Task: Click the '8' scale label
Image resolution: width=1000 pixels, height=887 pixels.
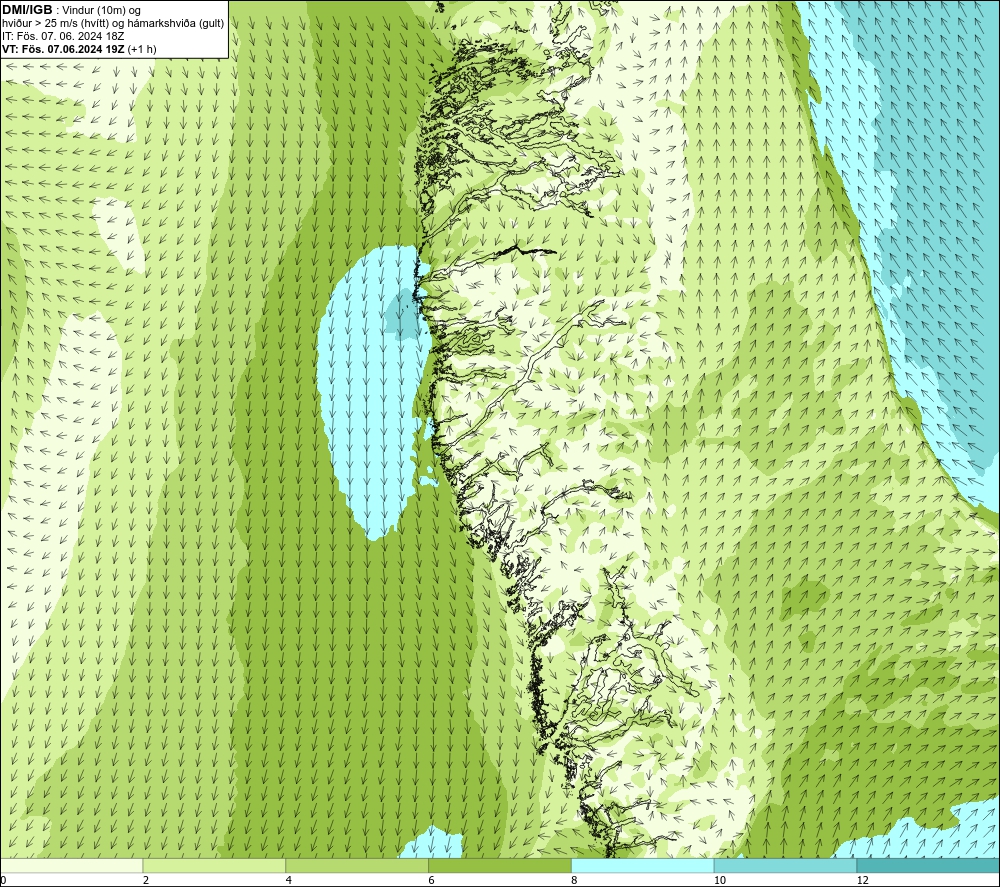Action: point(575,880)
